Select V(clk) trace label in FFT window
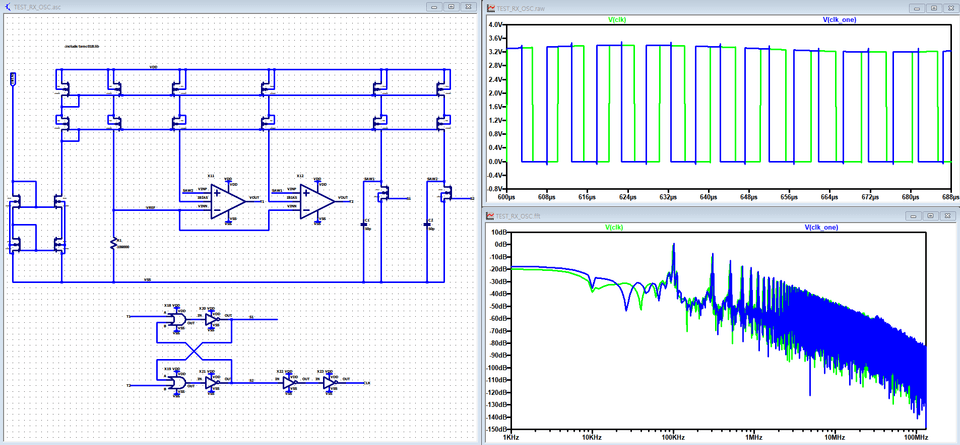Viewport: 960px width, 445px height. pyautogui.click(x=614, y=227)
